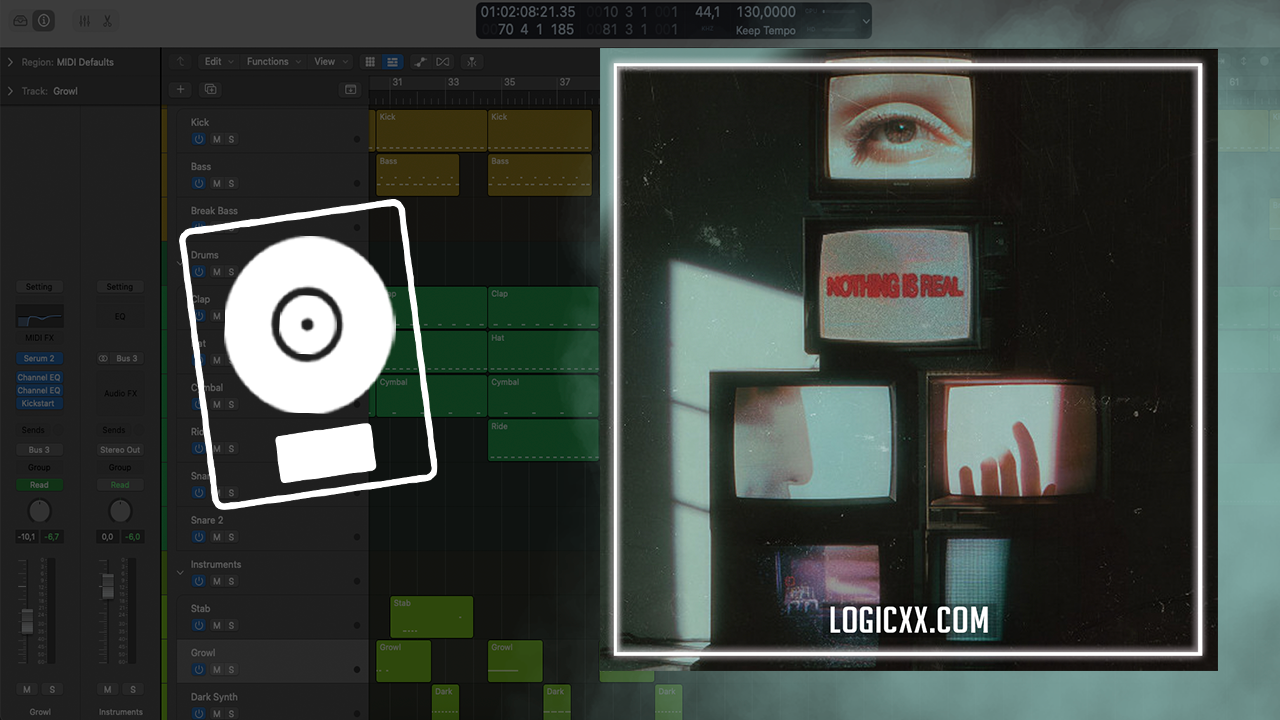This screenshot has width=1280, height=720.
Task: Select the Stab region in the timeline
Action: click(x=431, y=616)
